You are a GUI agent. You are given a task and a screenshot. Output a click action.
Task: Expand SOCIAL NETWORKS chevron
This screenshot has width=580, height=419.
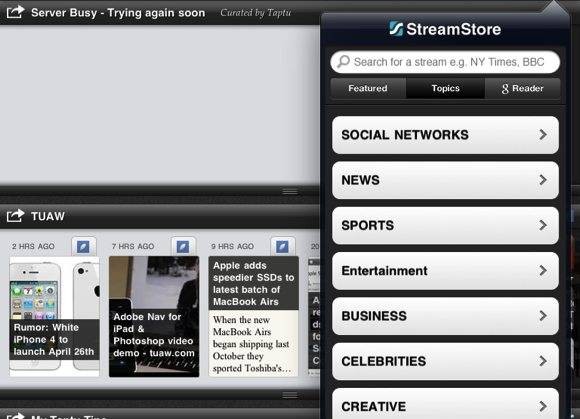[x=543, y=135]
